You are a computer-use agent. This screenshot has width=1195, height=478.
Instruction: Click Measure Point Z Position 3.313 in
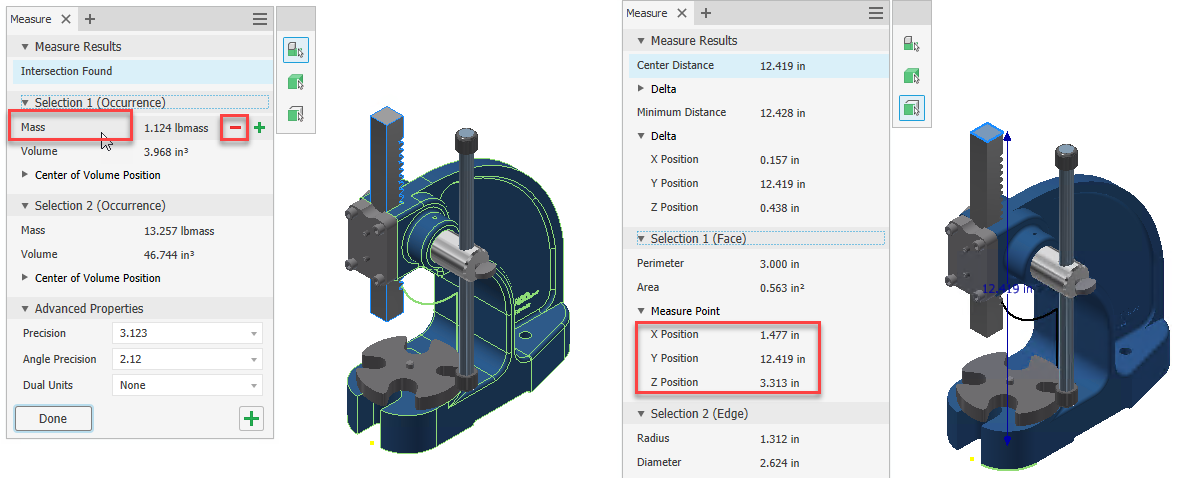click(x=780, y=383)
